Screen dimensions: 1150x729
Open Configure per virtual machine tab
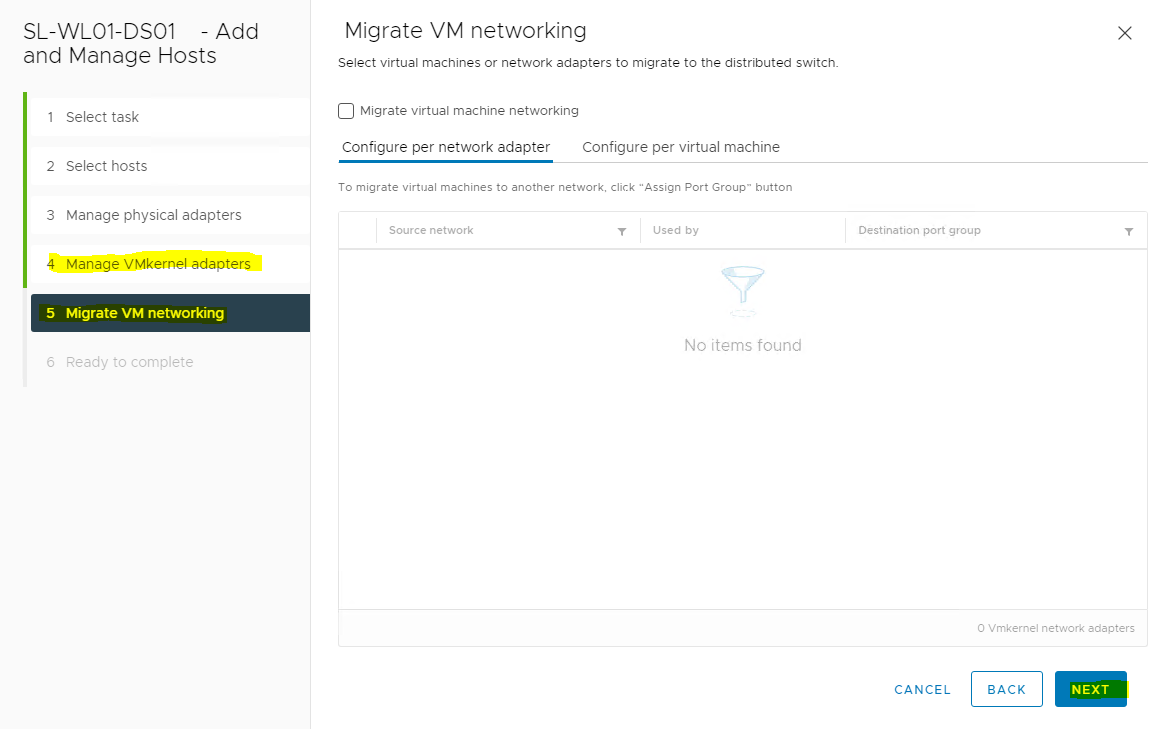point(681,147)
